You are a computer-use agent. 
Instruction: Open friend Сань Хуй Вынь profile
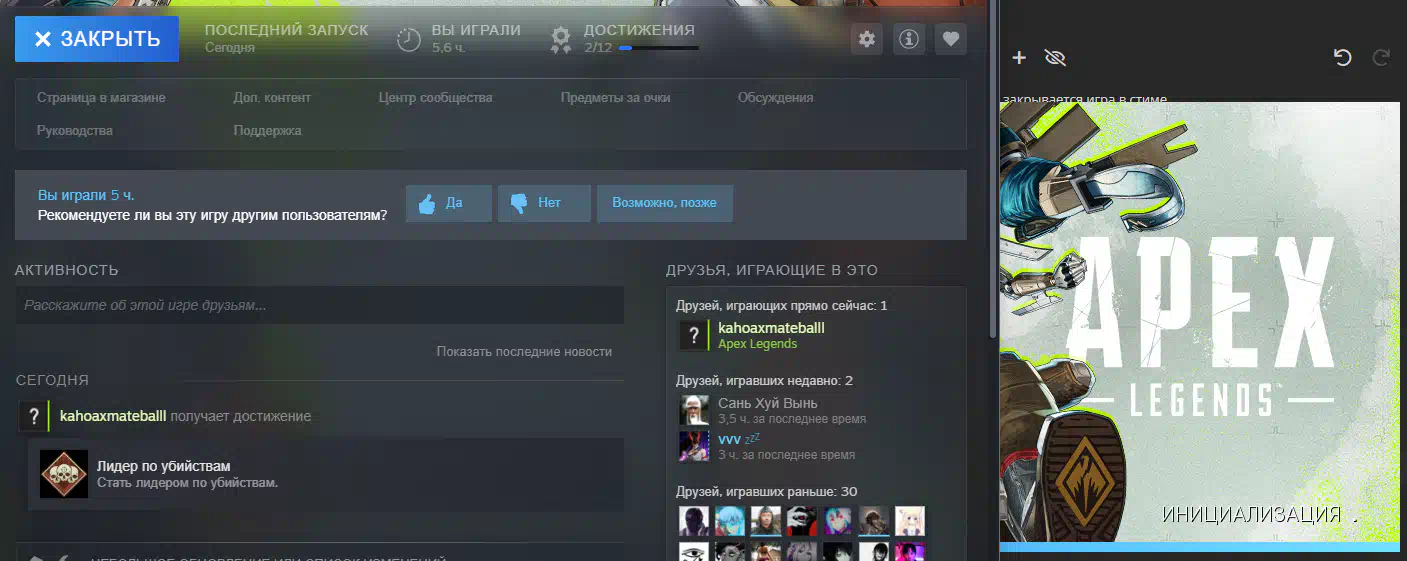768,403
